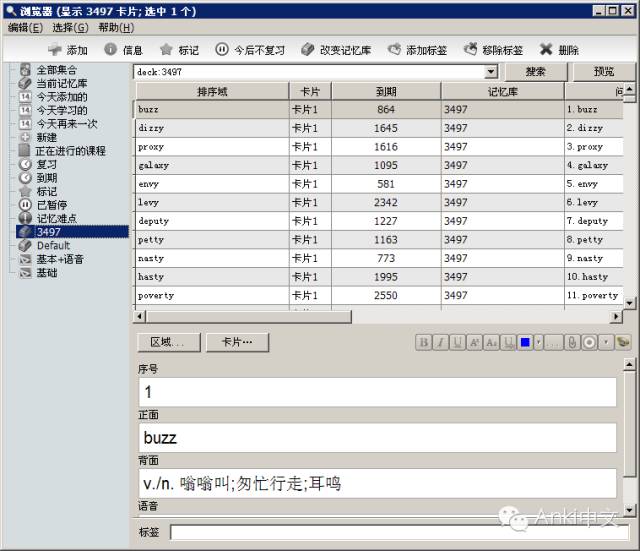Open the 帮助(H) menu
Image resolution: width=640 pixels, height=551 pixels.
(115, 28)
